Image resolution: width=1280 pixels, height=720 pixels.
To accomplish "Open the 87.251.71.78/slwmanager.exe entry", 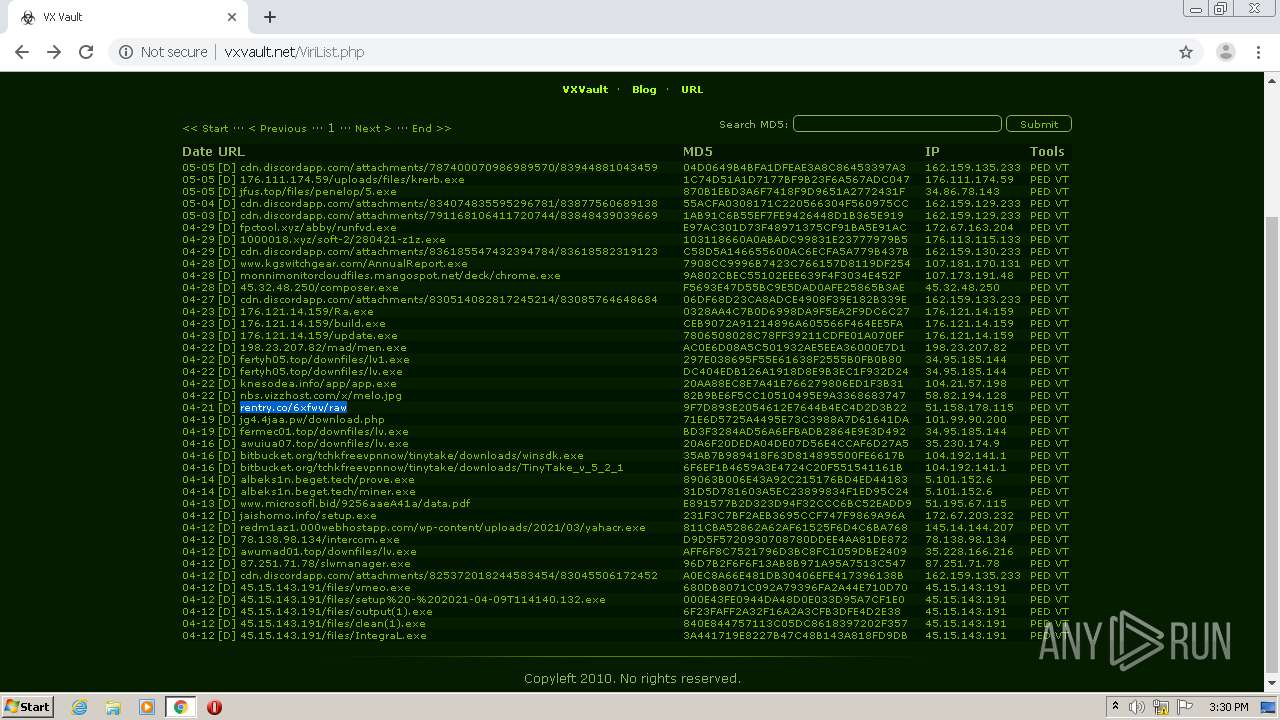I will [x=325, y=563].
